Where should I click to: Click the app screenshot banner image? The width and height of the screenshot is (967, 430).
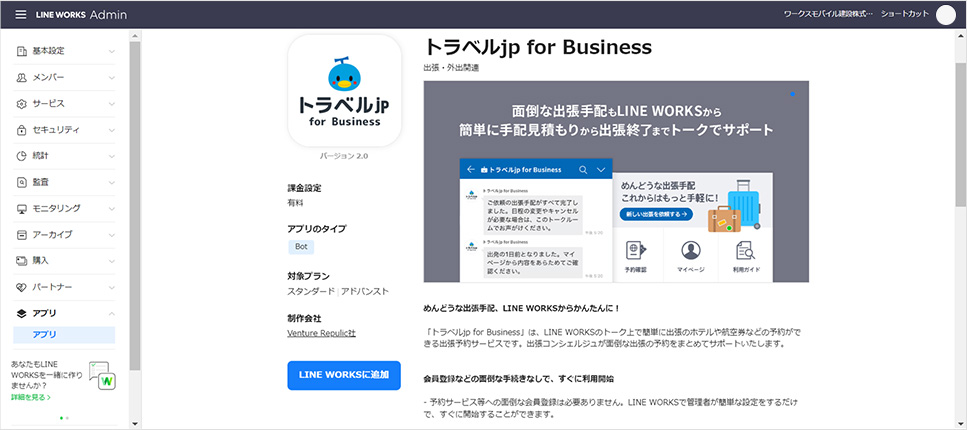point(616,181)
